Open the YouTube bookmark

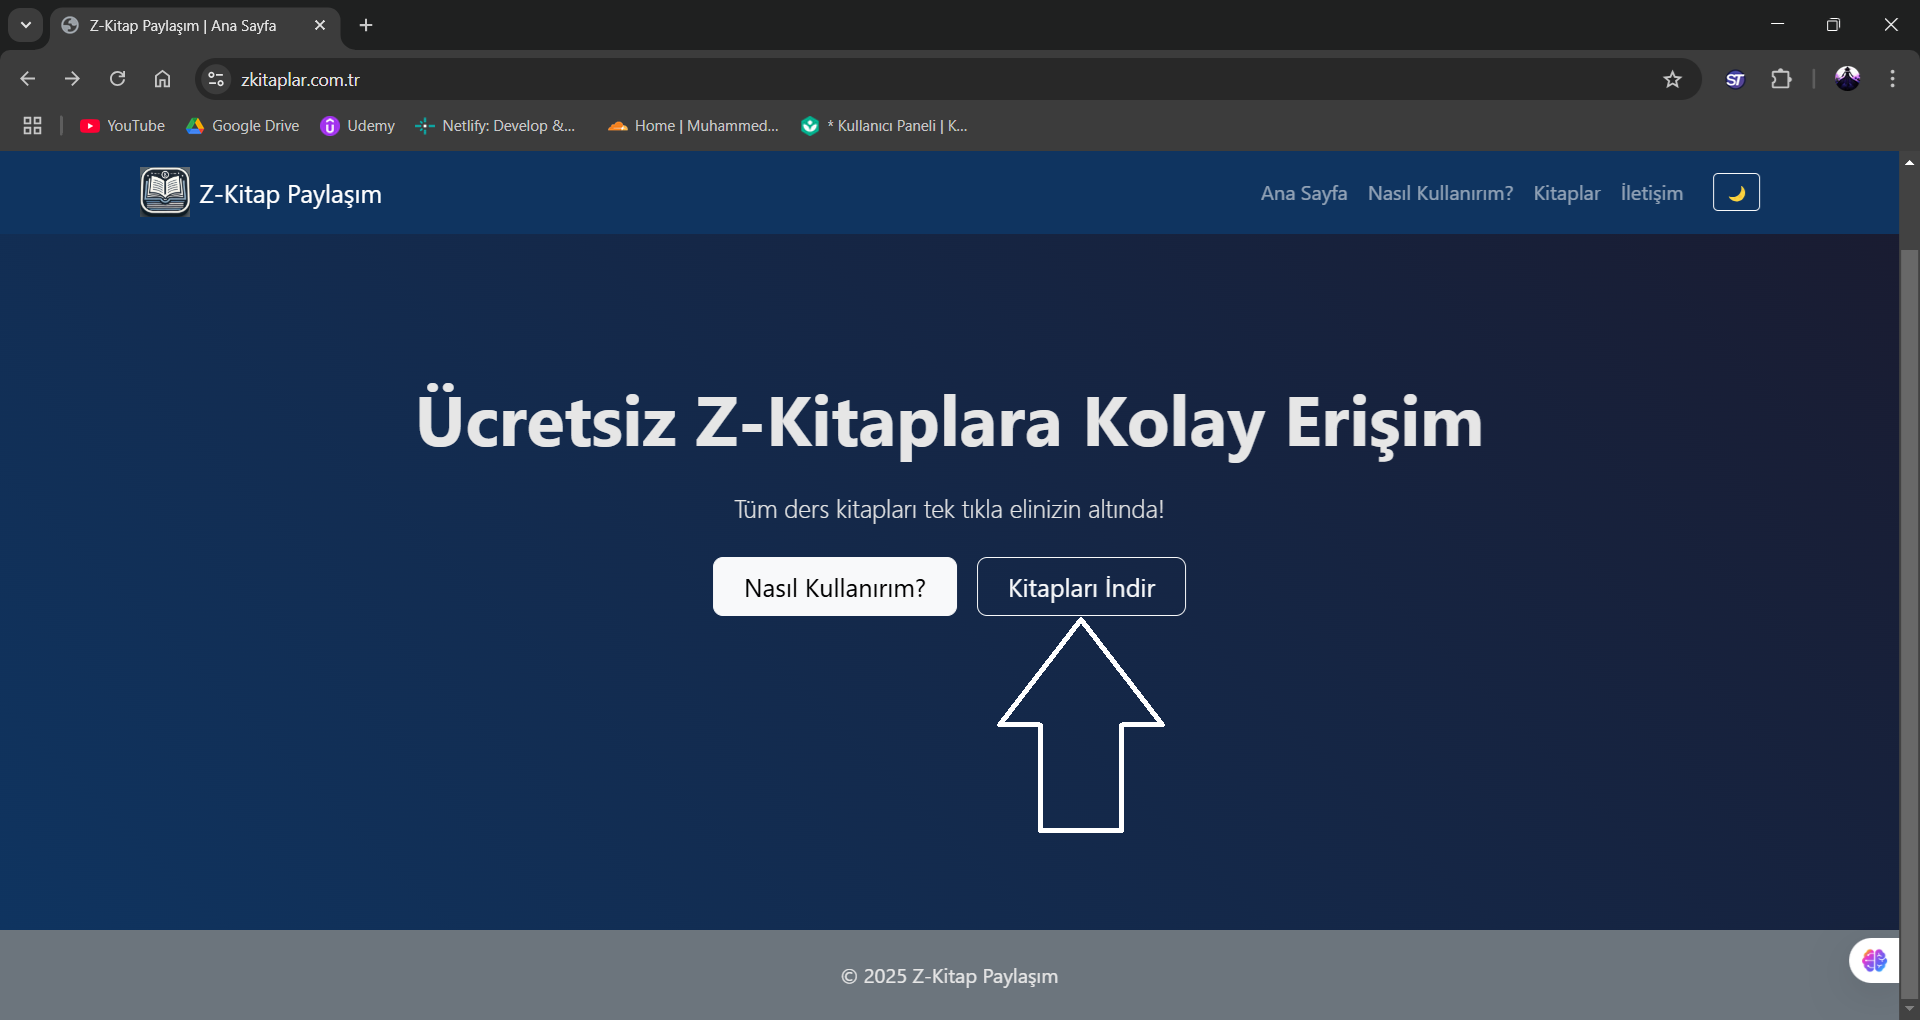123,126
